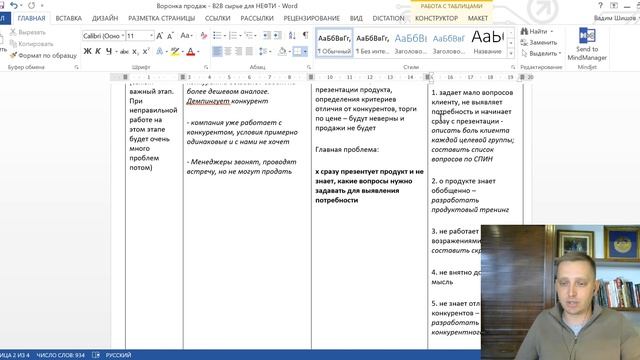Switch to the ССЫЛКИ tab
Viewport: 640px width, 360px height.
point(218,18)
